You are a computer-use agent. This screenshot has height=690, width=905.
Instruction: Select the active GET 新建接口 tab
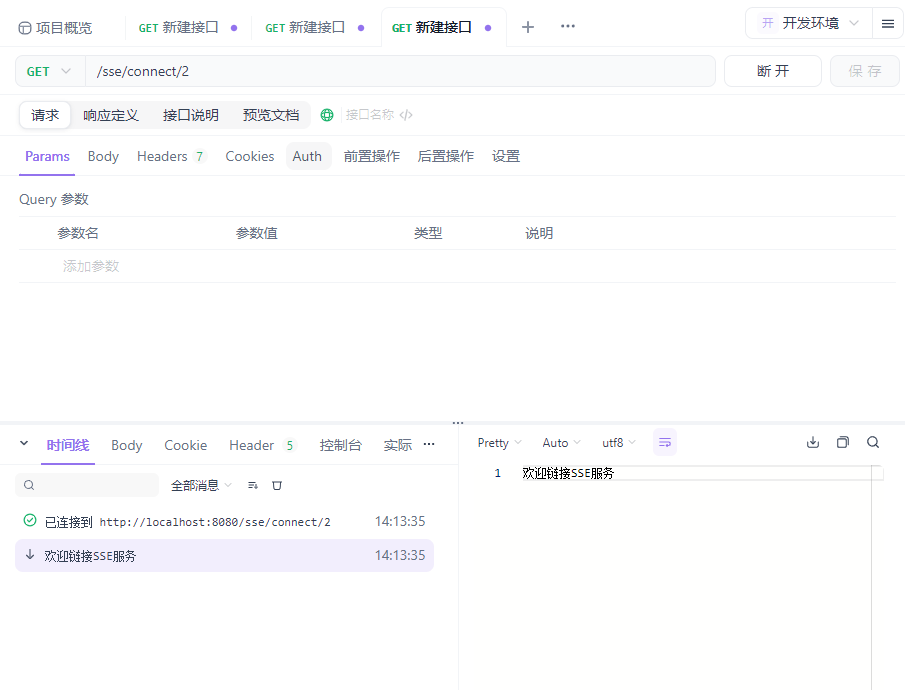442,28
